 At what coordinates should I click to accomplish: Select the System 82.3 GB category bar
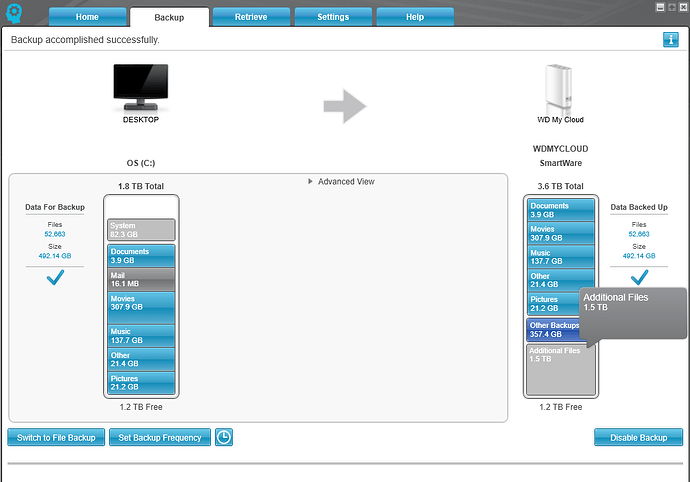point(141,230)
